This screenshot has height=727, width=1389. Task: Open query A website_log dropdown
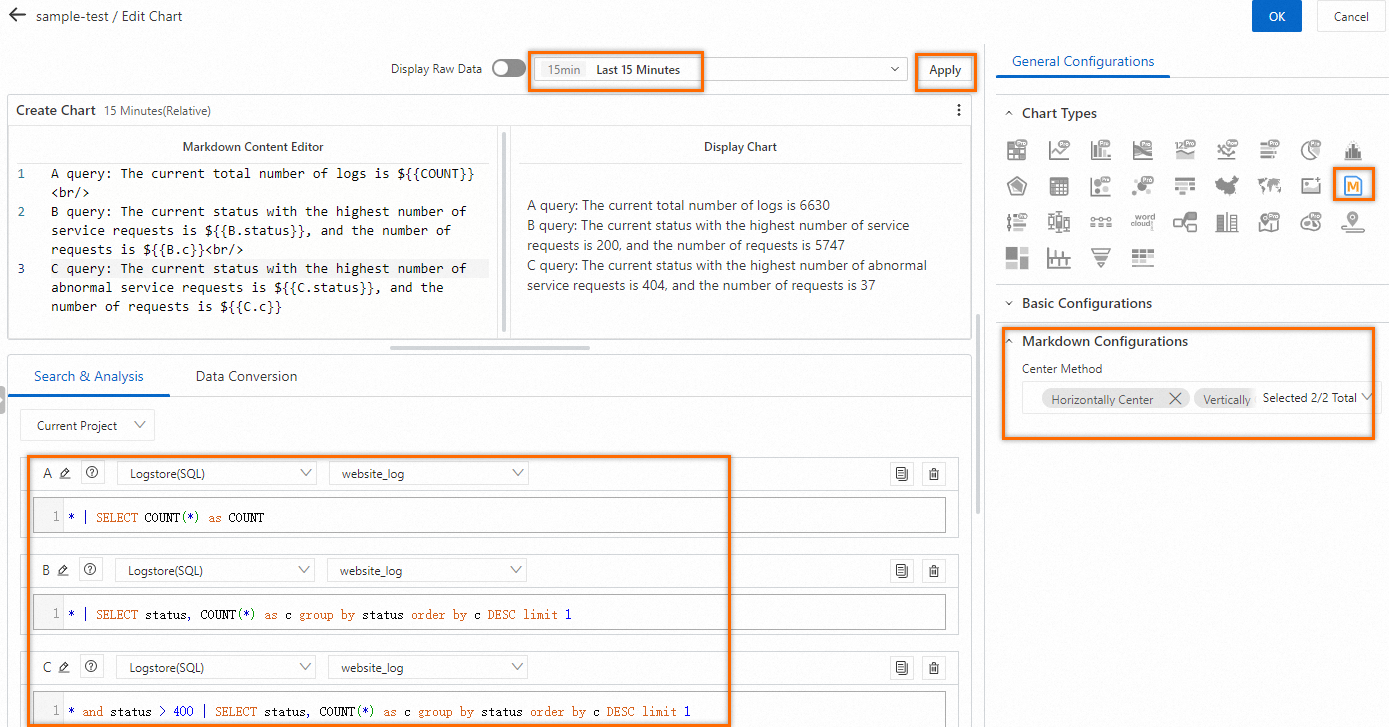point(429,474)
